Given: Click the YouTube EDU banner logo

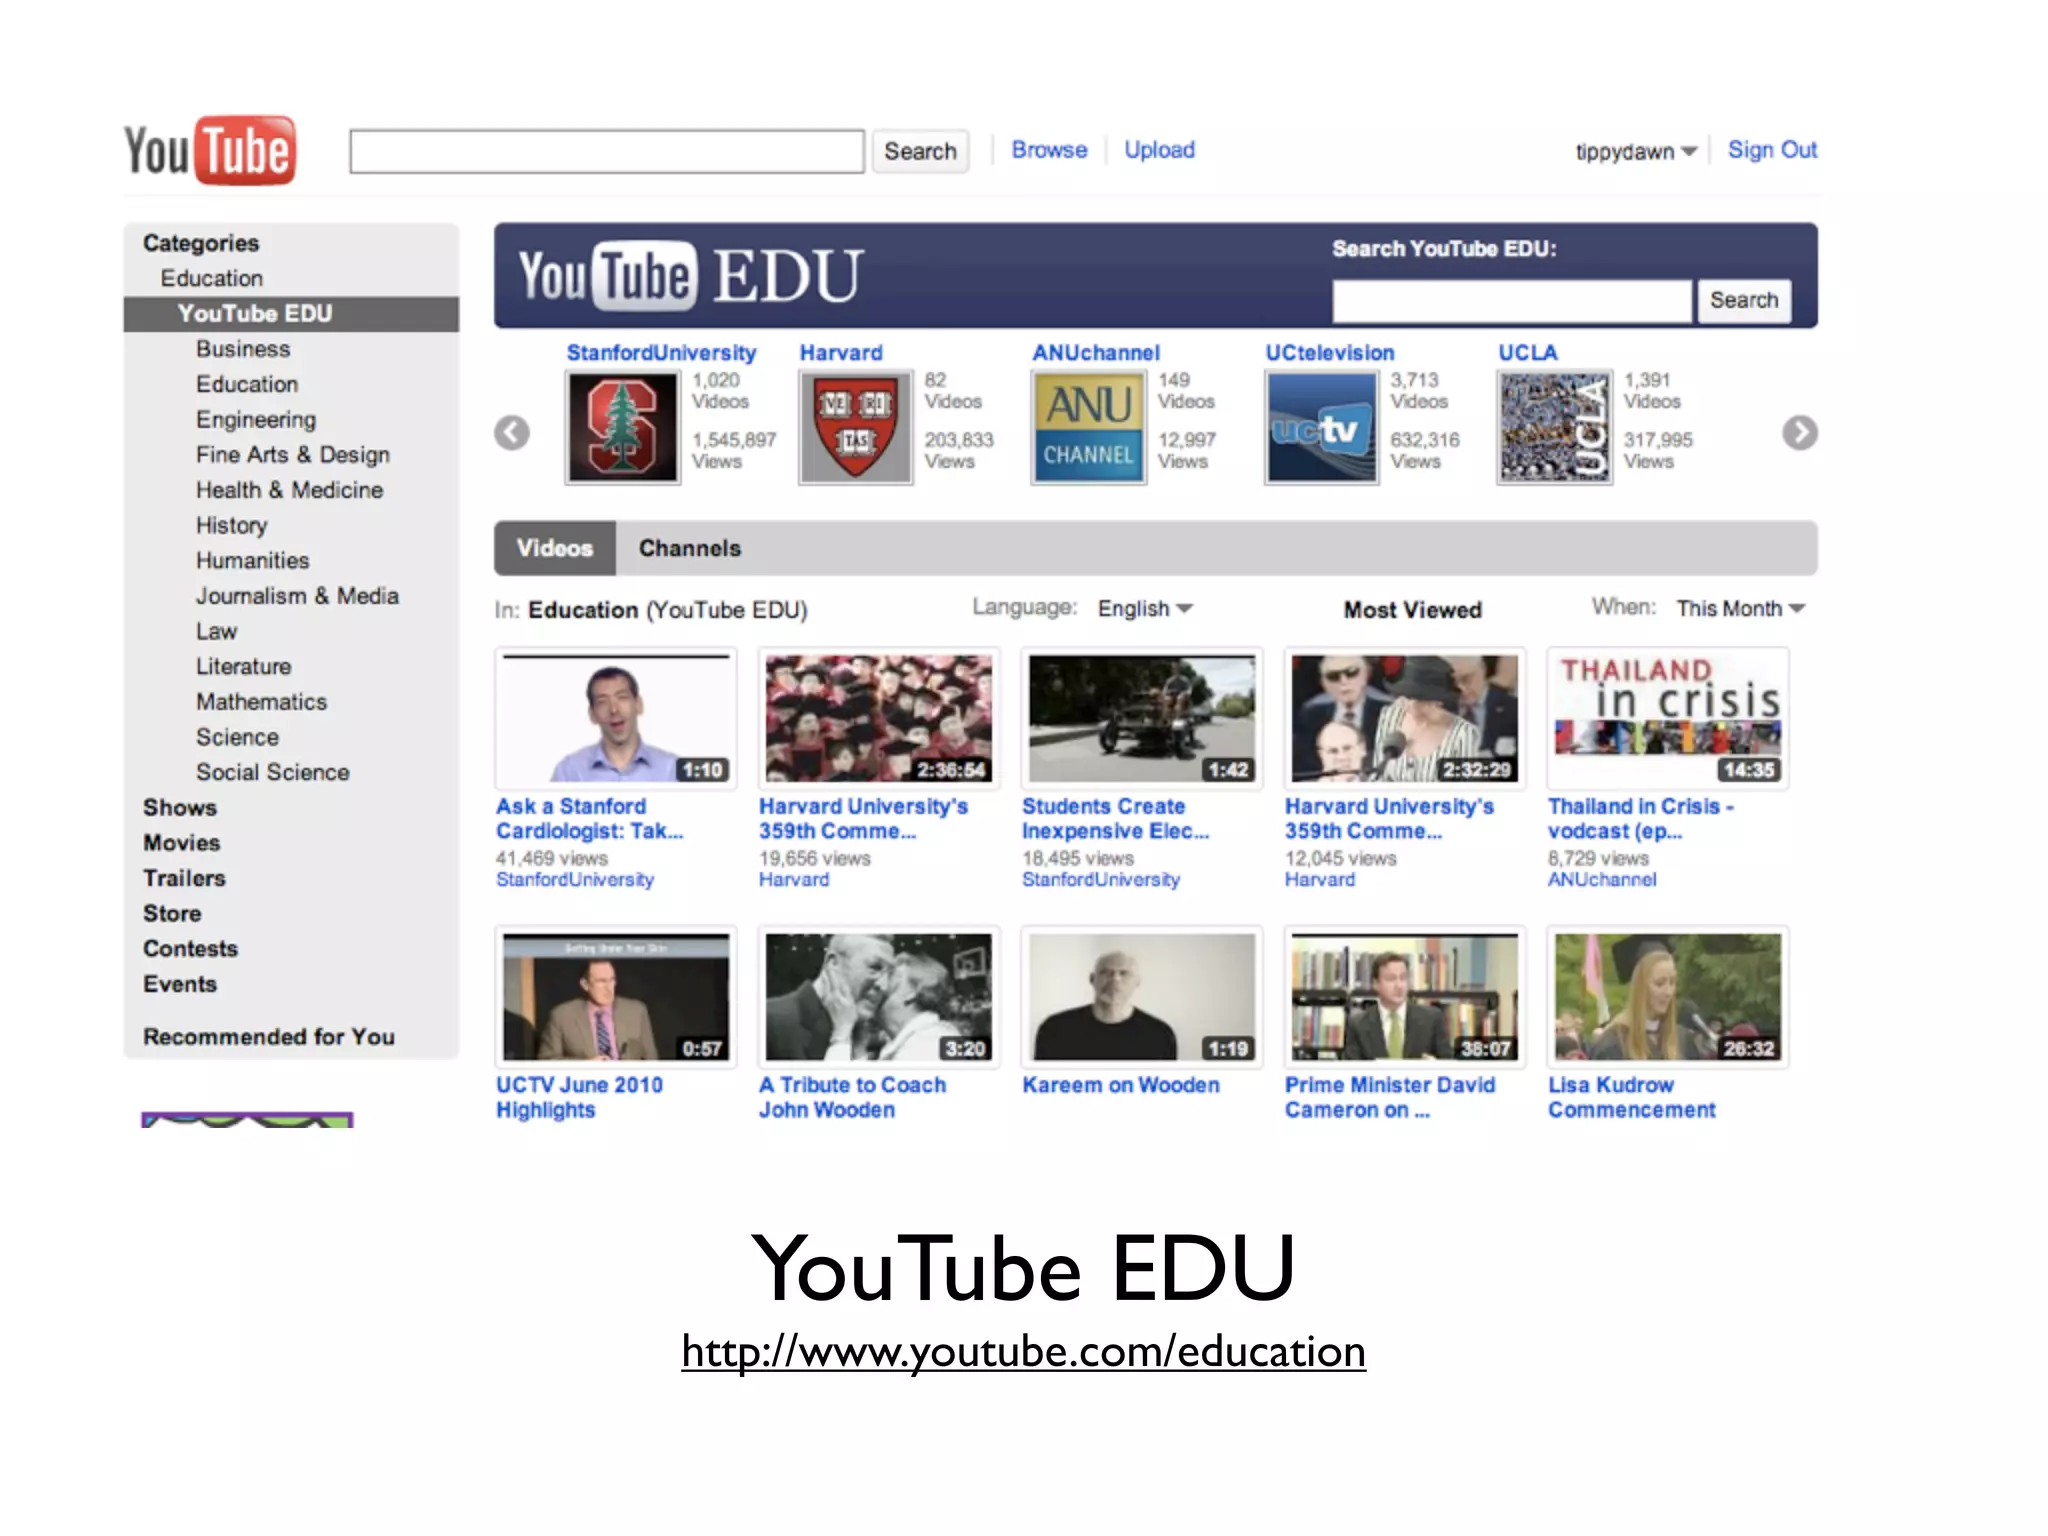Looking at the screenshot, I should 690,276.
